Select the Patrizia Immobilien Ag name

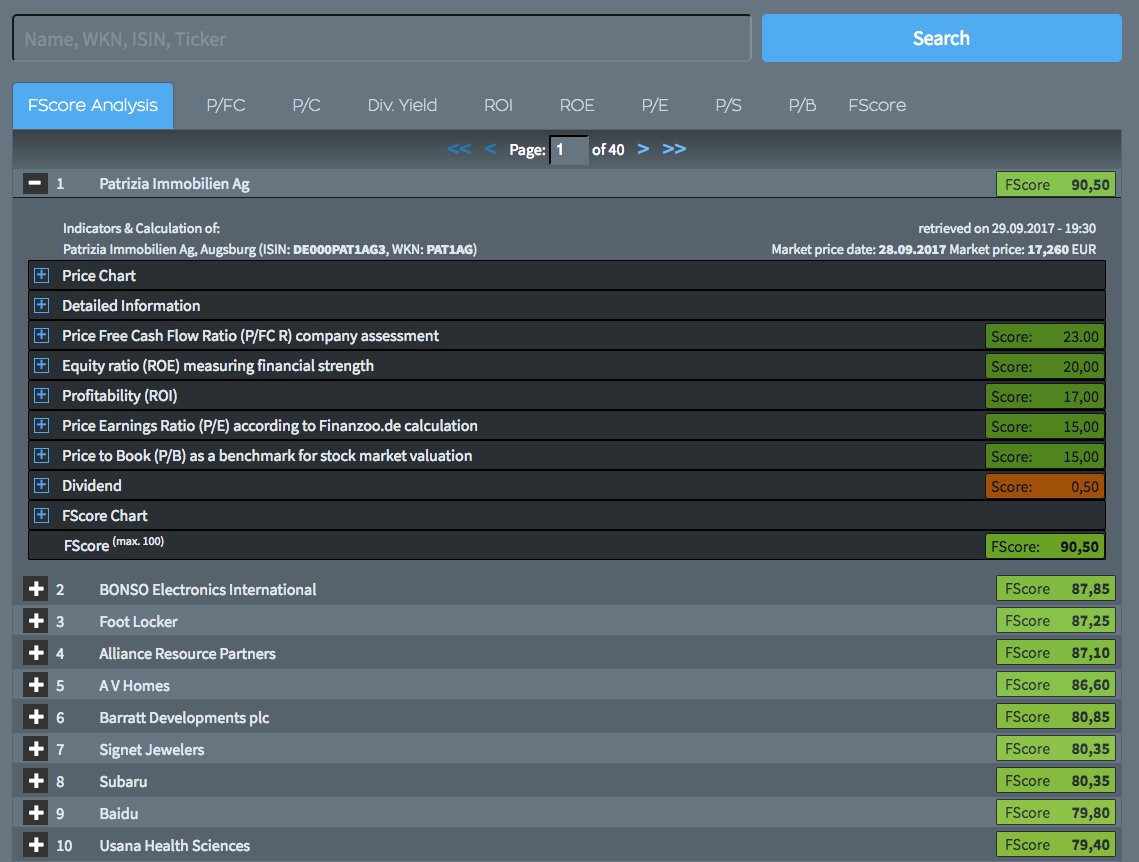174,184
